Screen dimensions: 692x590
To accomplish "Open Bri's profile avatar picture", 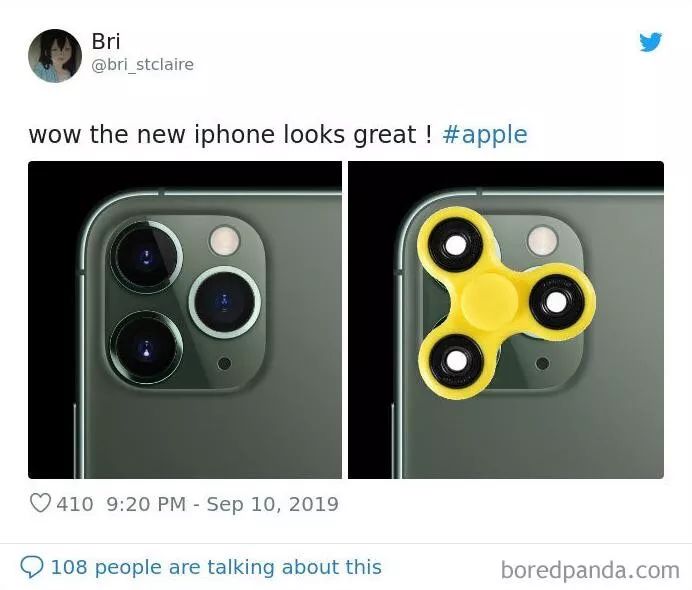I will coord(55,56).
